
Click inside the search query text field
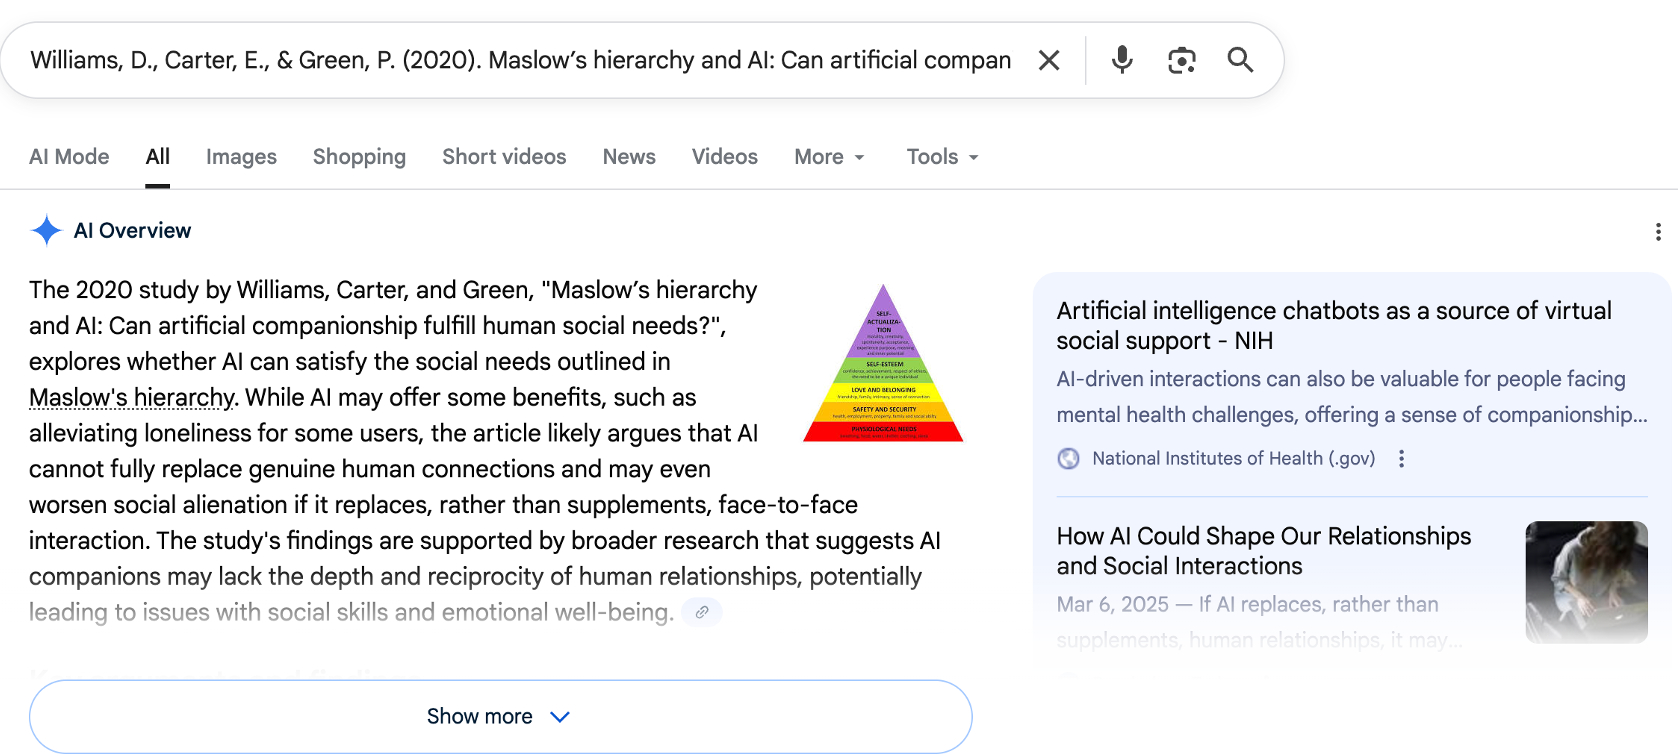pos(520,61)
